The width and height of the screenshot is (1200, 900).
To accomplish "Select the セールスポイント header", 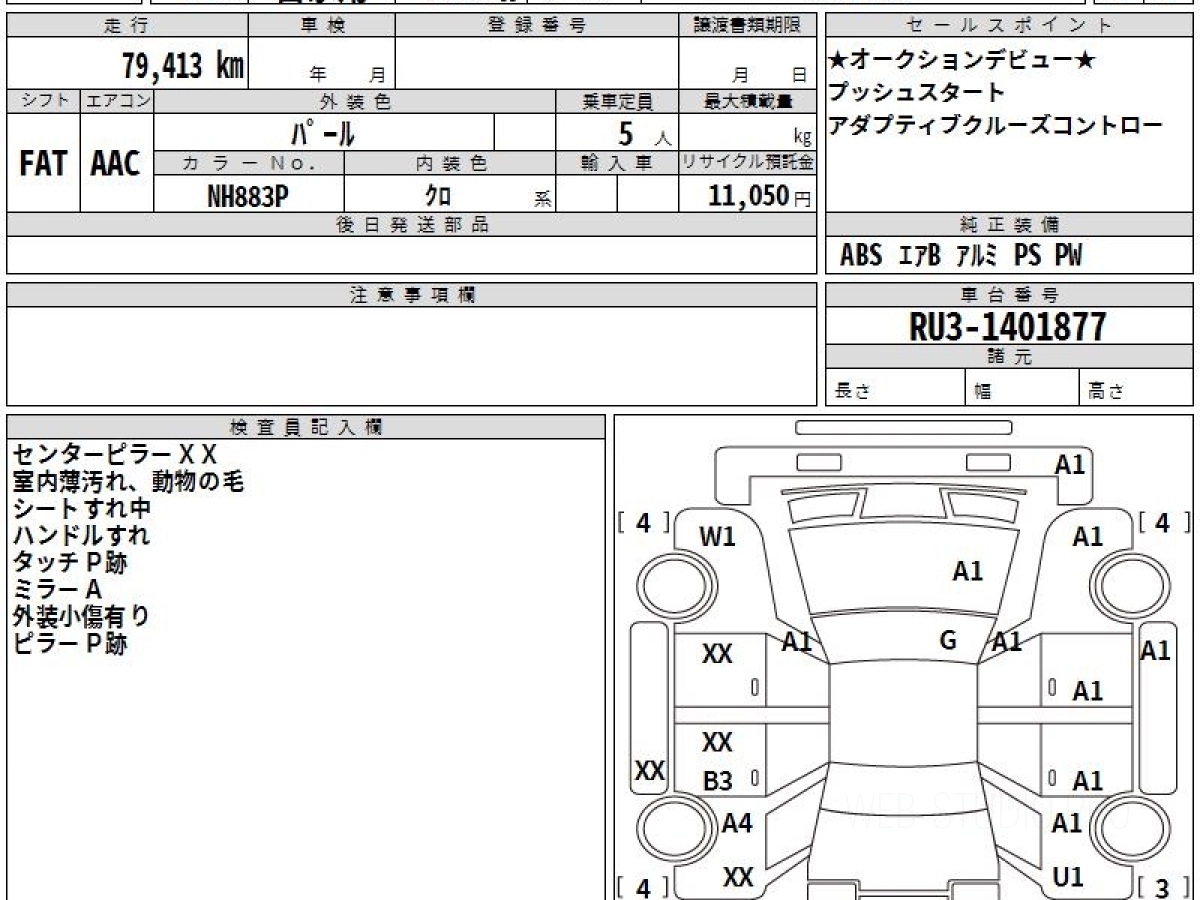I will pyautogui.click(x=1009, y=26).
